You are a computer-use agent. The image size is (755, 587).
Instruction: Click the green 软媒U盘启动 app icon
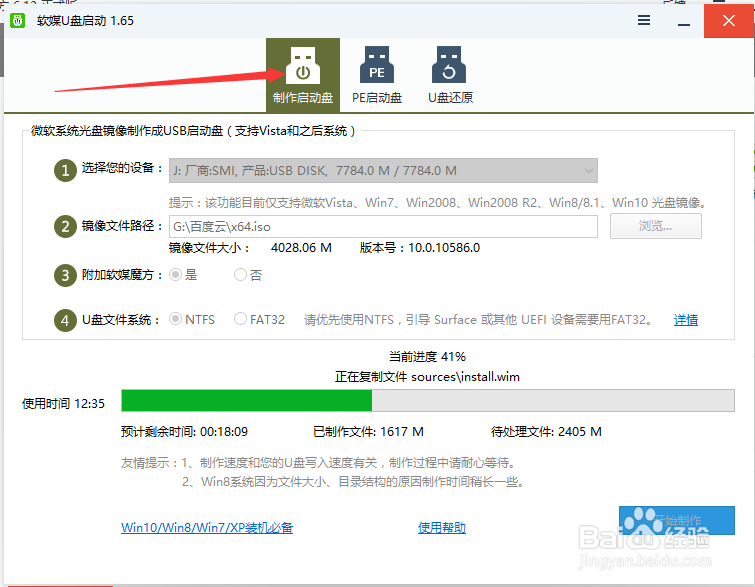click(x=18, y=21)
